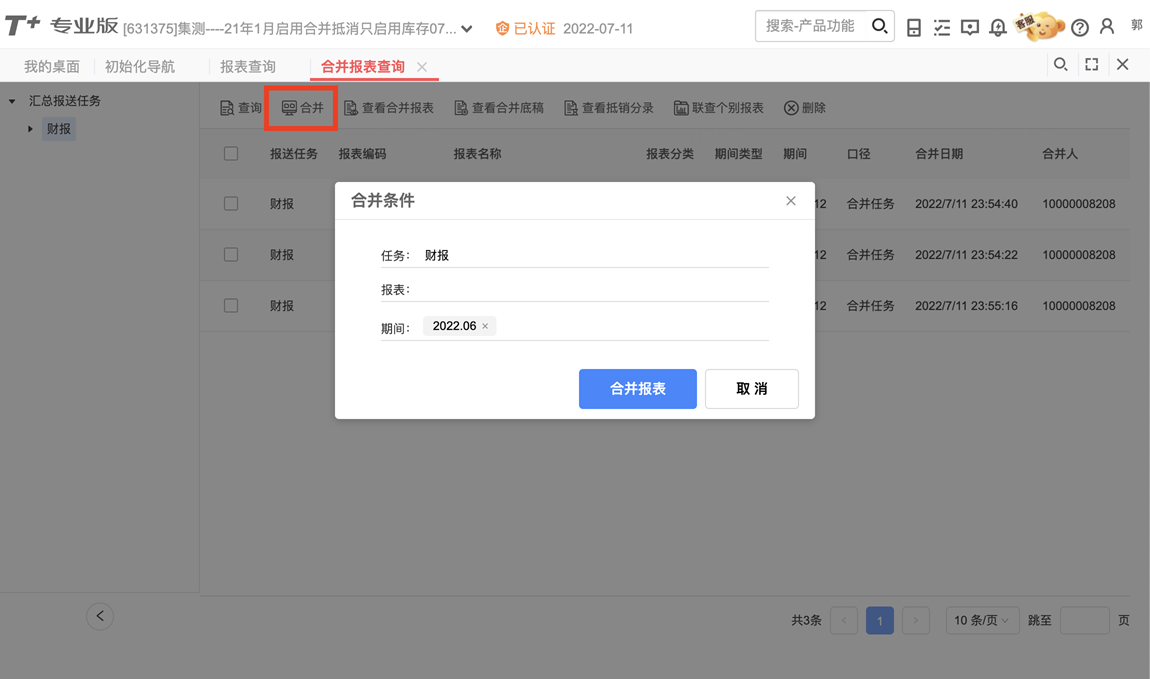Remove the 2022.06 period tag
Screen dimensions: 1150x679
[485, 326]
